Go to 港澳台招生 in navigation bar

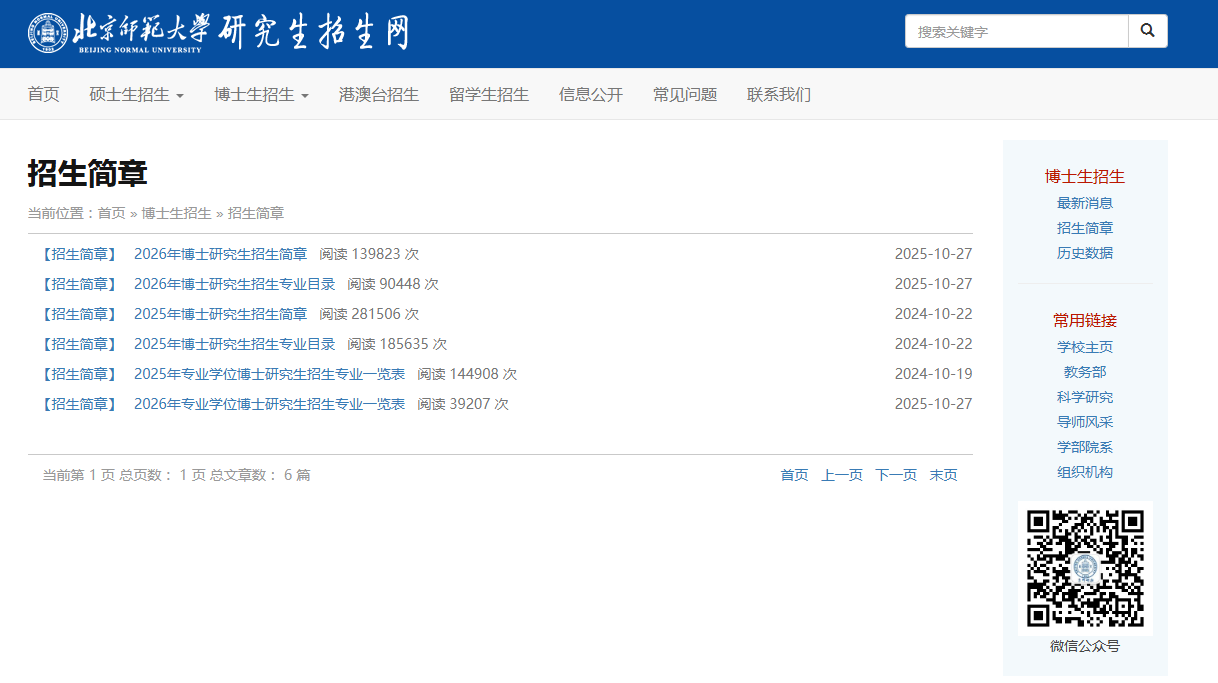[x=379, y=95]
